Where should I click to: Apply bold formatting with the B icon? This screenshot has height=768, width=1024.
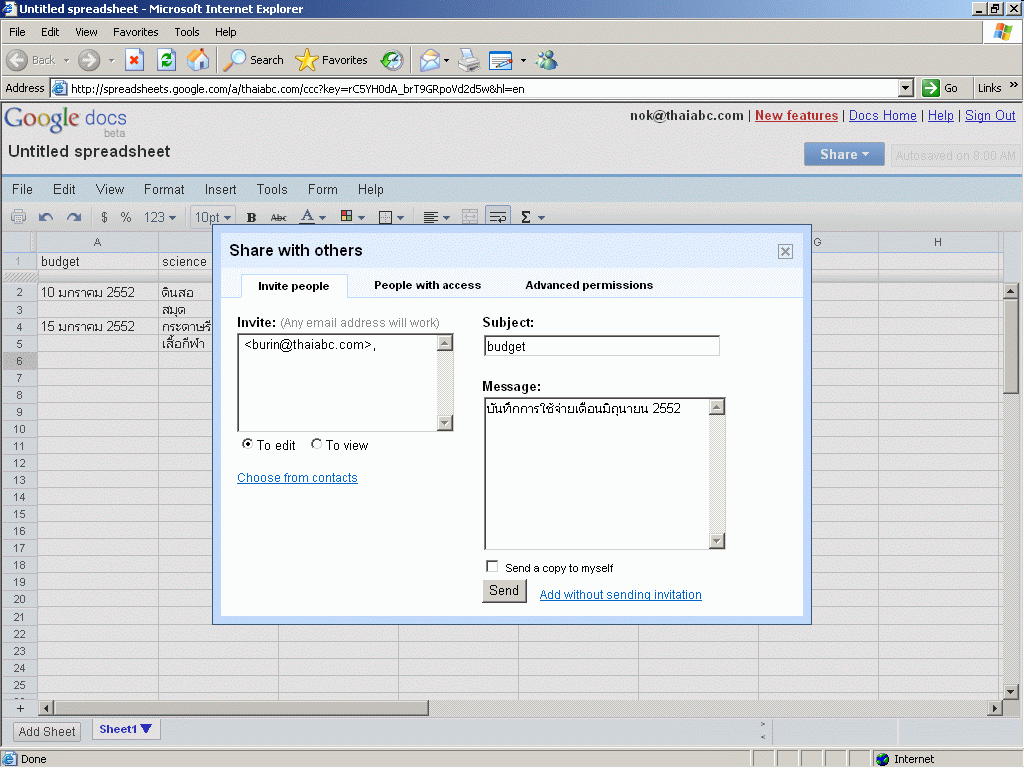(x=251, y=217)
